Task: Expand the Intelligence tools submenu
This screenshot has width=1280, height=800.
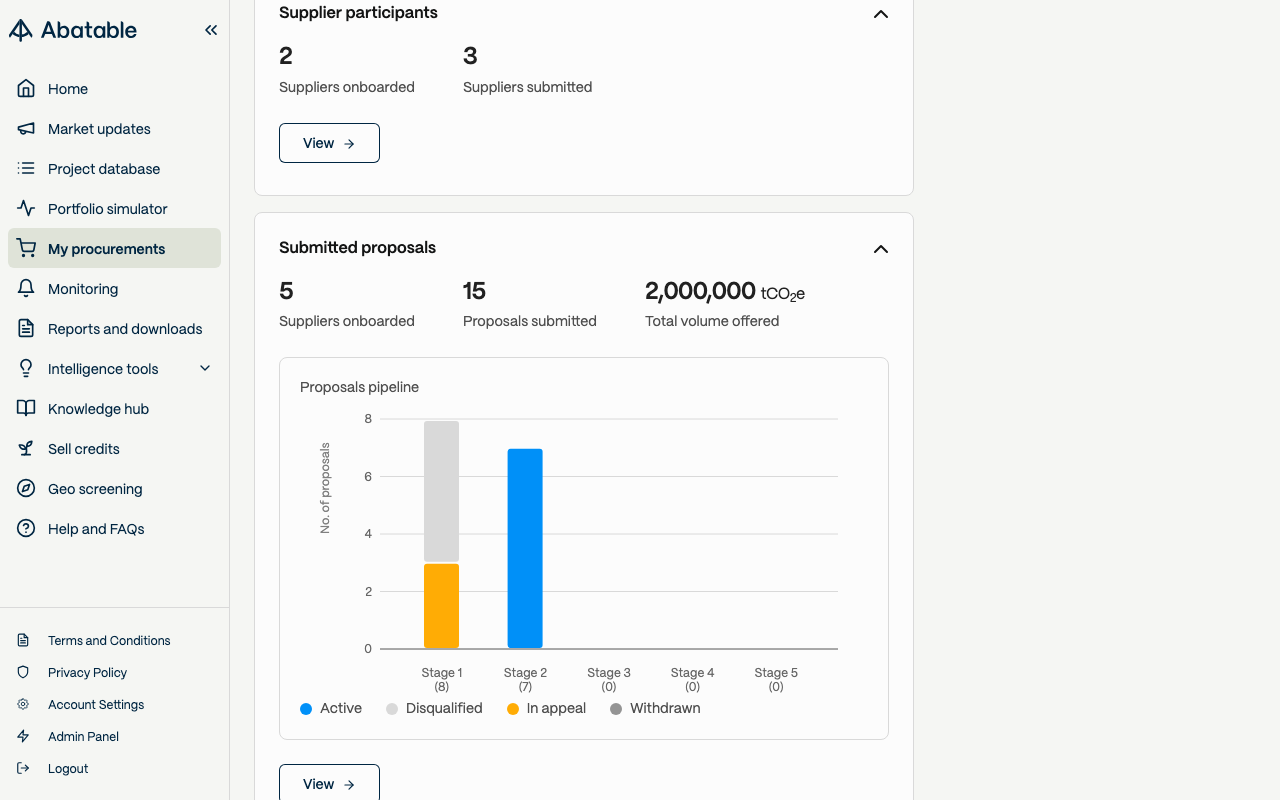Action: [205, 369]
